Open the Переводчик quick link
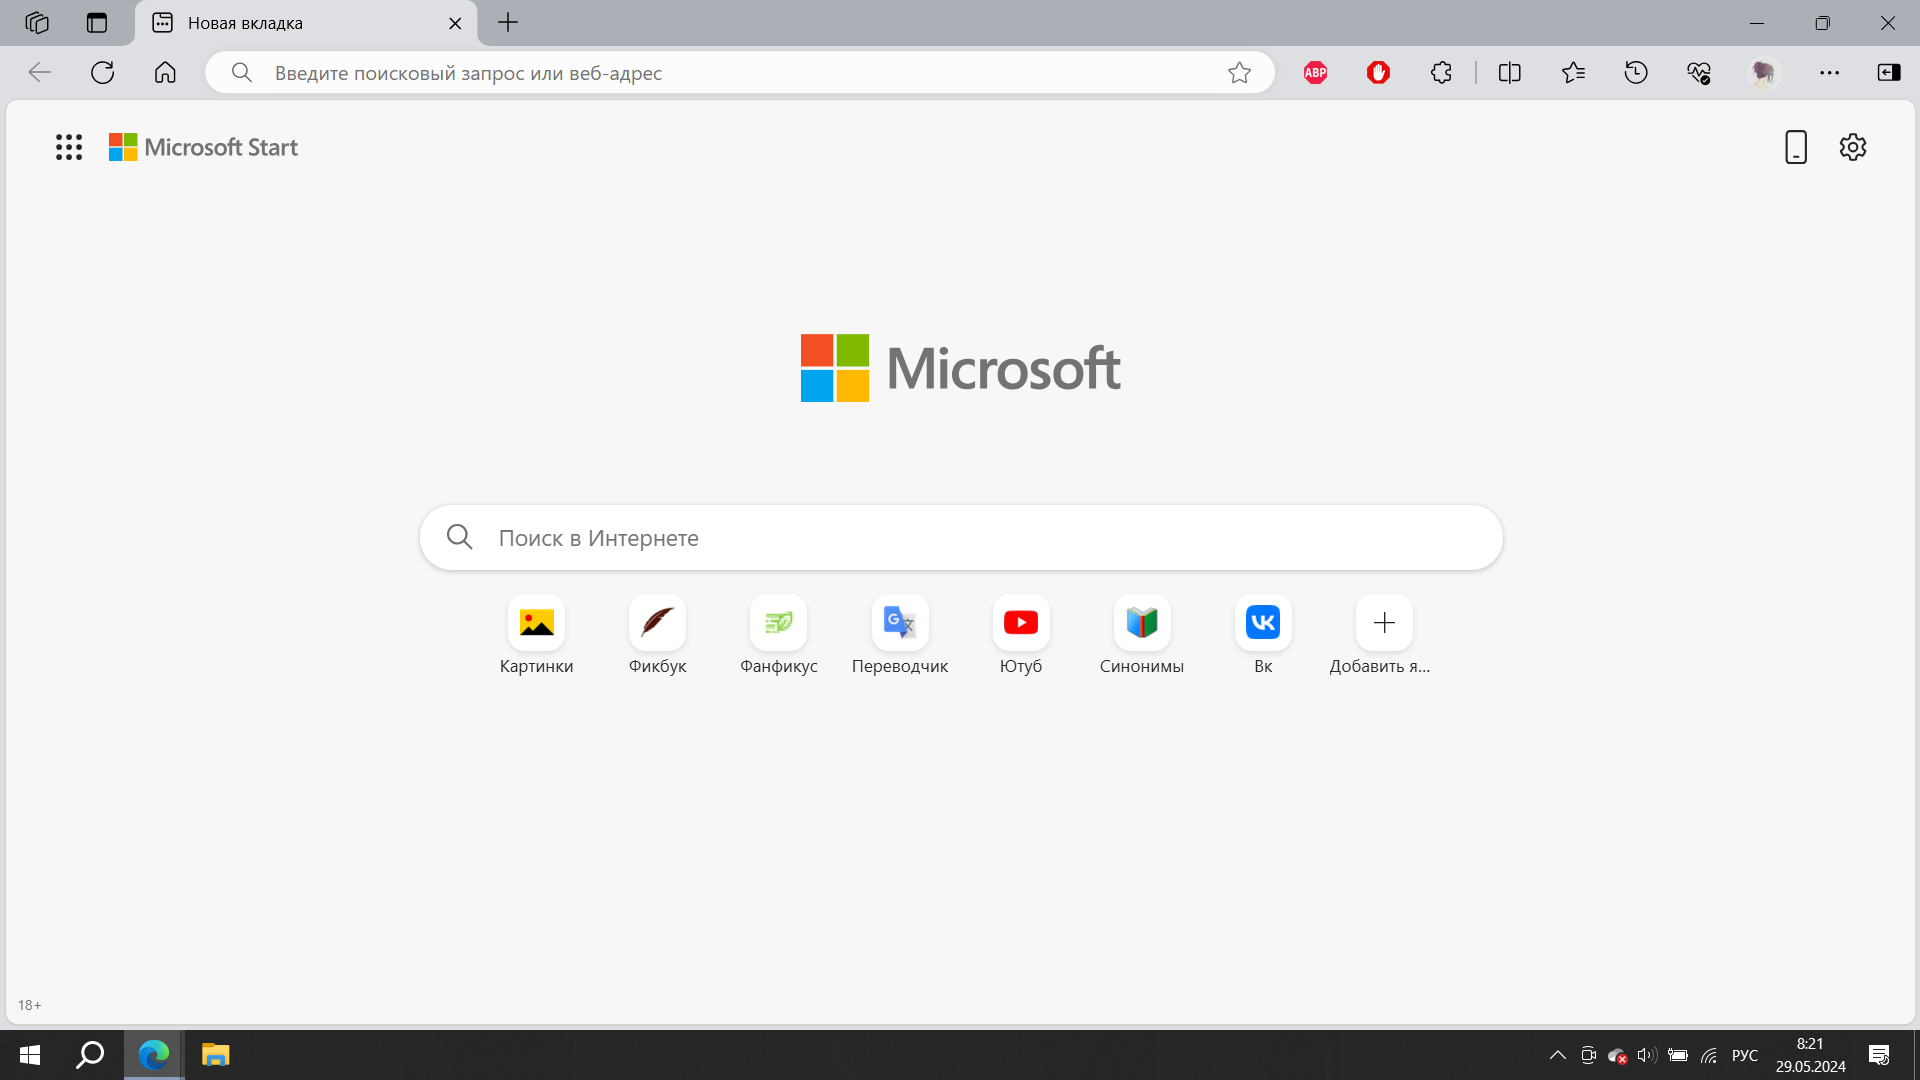 point(900,636)
